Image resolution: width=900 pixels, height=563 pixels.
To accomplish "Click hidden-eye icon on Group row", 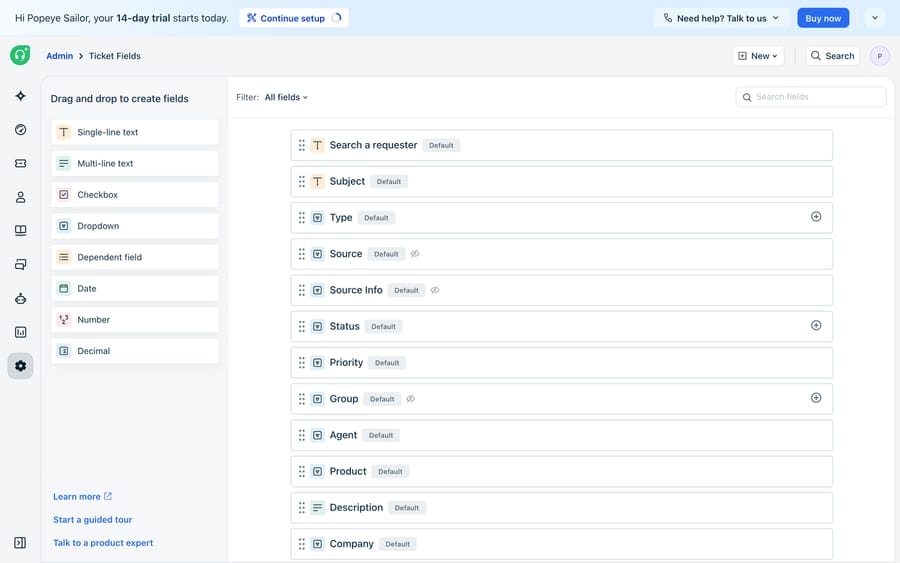I will 411,399.
